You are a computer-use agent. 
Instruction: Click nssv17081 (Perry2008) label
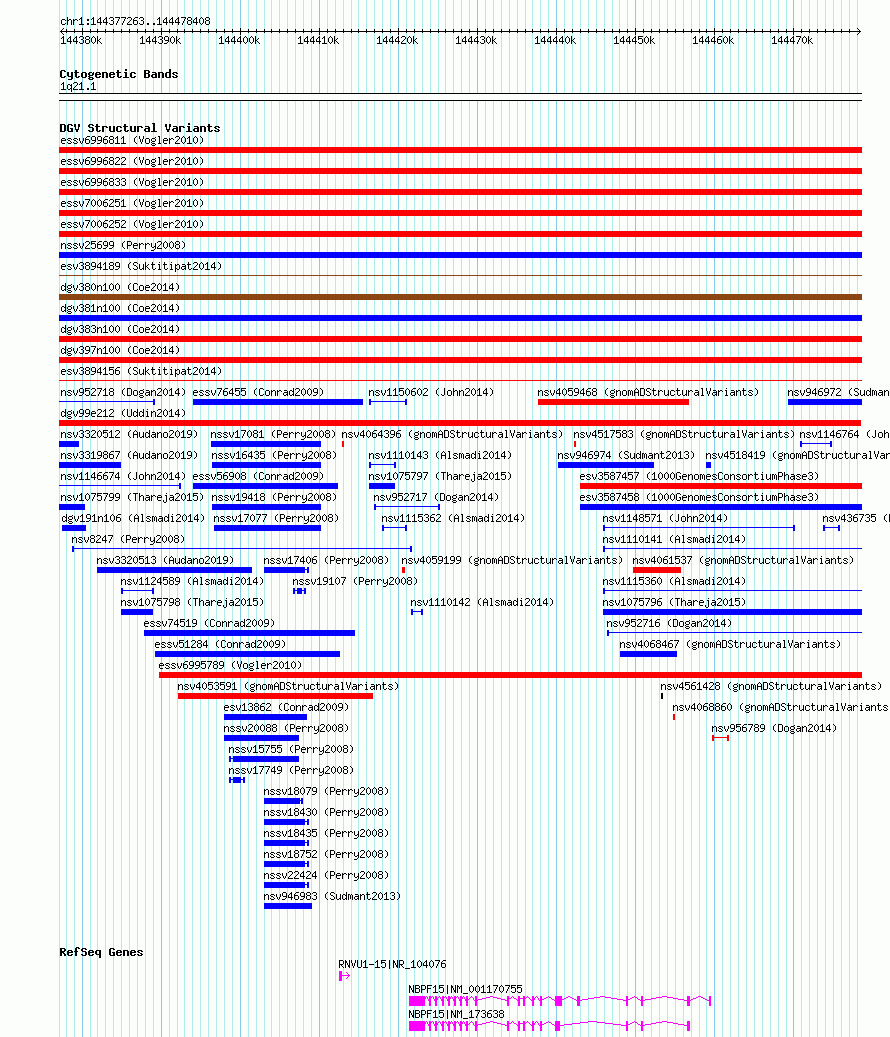click(x=273, y=435)
